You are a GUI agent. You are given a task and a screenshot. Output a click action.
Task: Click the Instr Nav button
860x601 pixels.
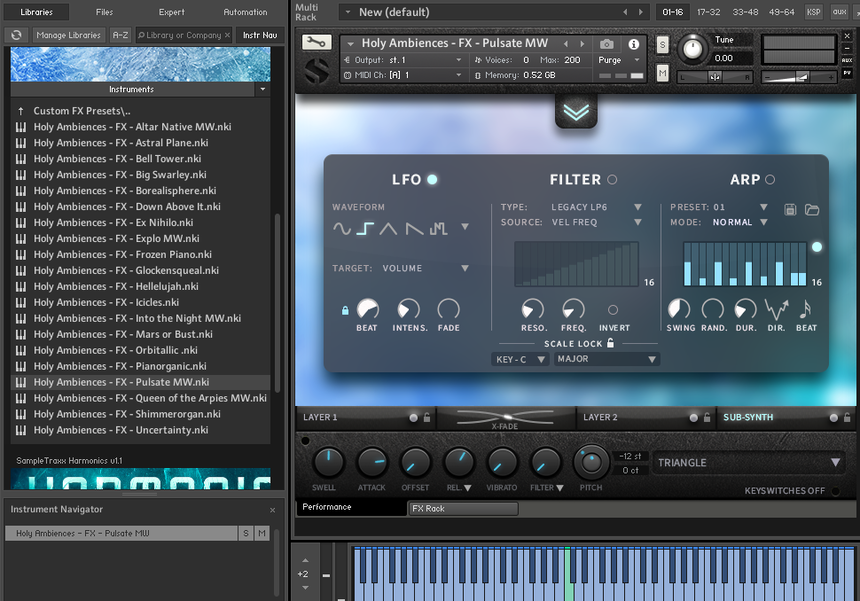(260, 35)
